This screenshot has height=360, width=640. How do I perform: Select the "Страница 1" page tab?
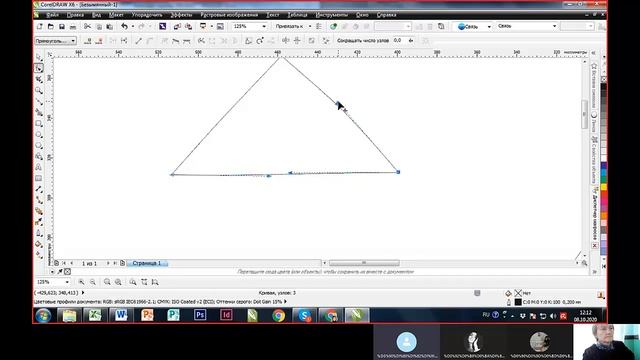pos(147,263)
